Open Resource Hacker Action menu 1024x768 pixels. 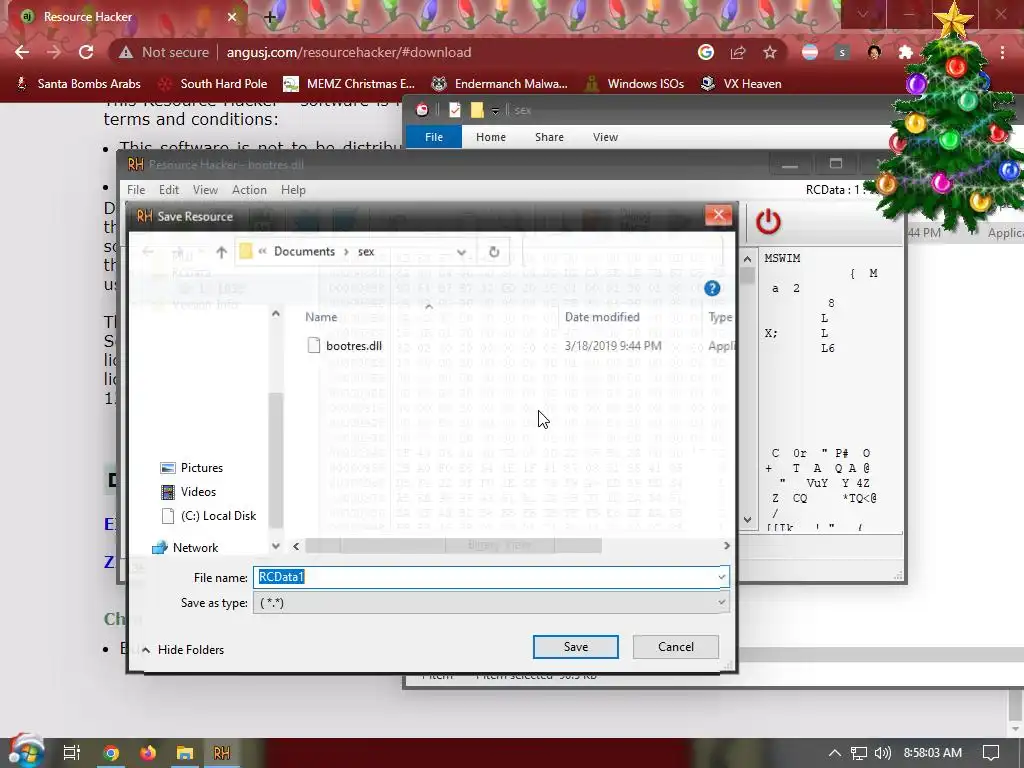pyautogui.click(x=249, y=190)
